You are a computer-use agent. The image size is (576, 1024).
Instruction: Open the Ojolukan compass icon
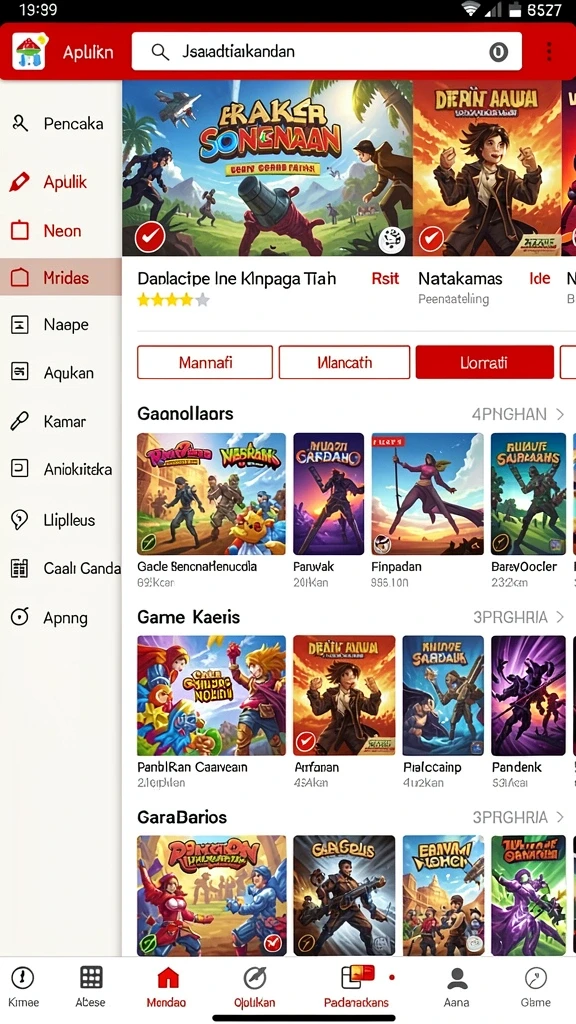tap(255, 978)
